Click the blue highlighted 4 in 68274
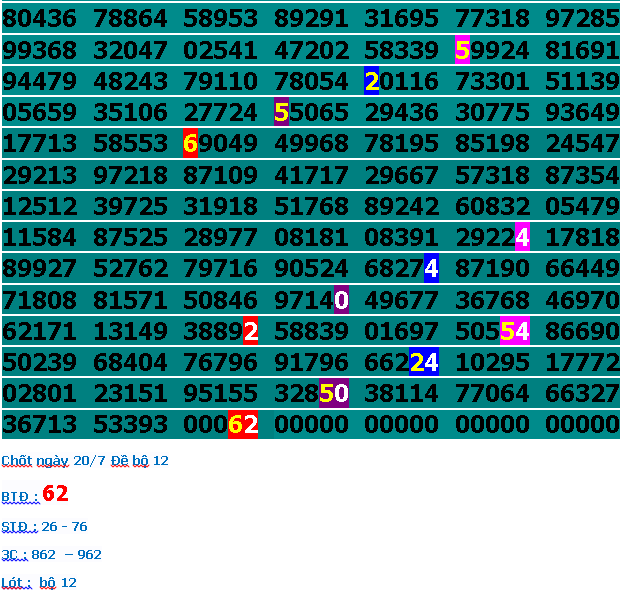Screen dimensions: 623x595 coord(431,268)
